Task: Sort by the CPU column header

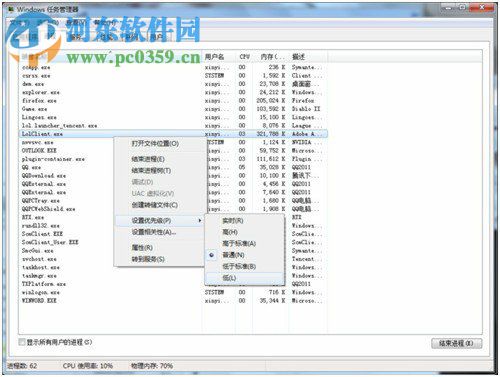Action: pyautogui.click(x=244, y=57)
